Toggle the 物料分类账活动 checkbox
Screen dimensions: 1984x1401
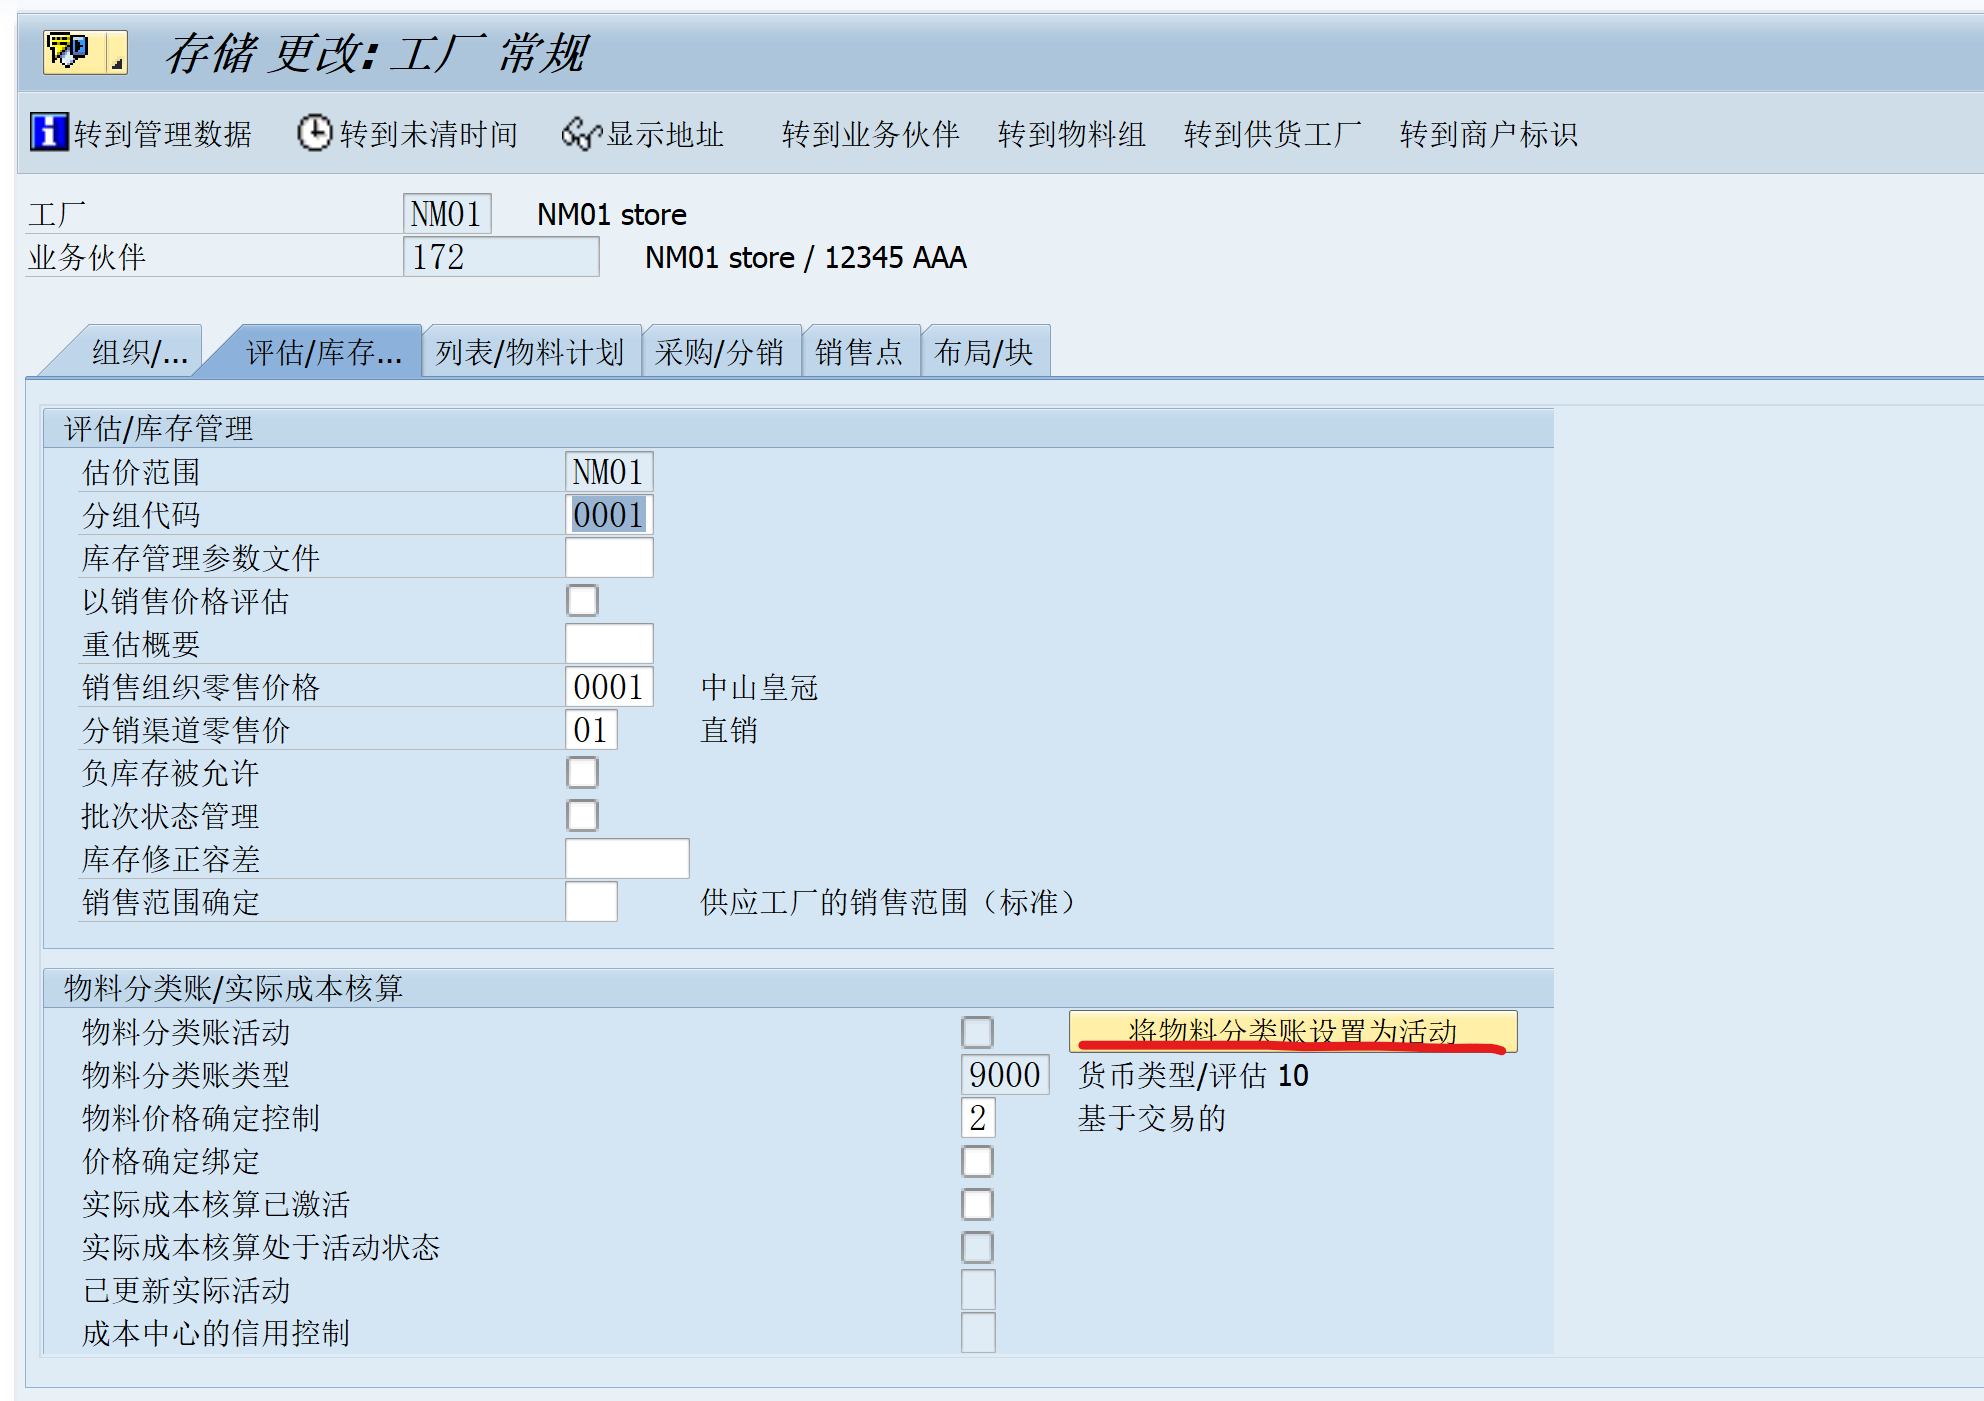pyautogui.click(x=977, y=1032)
